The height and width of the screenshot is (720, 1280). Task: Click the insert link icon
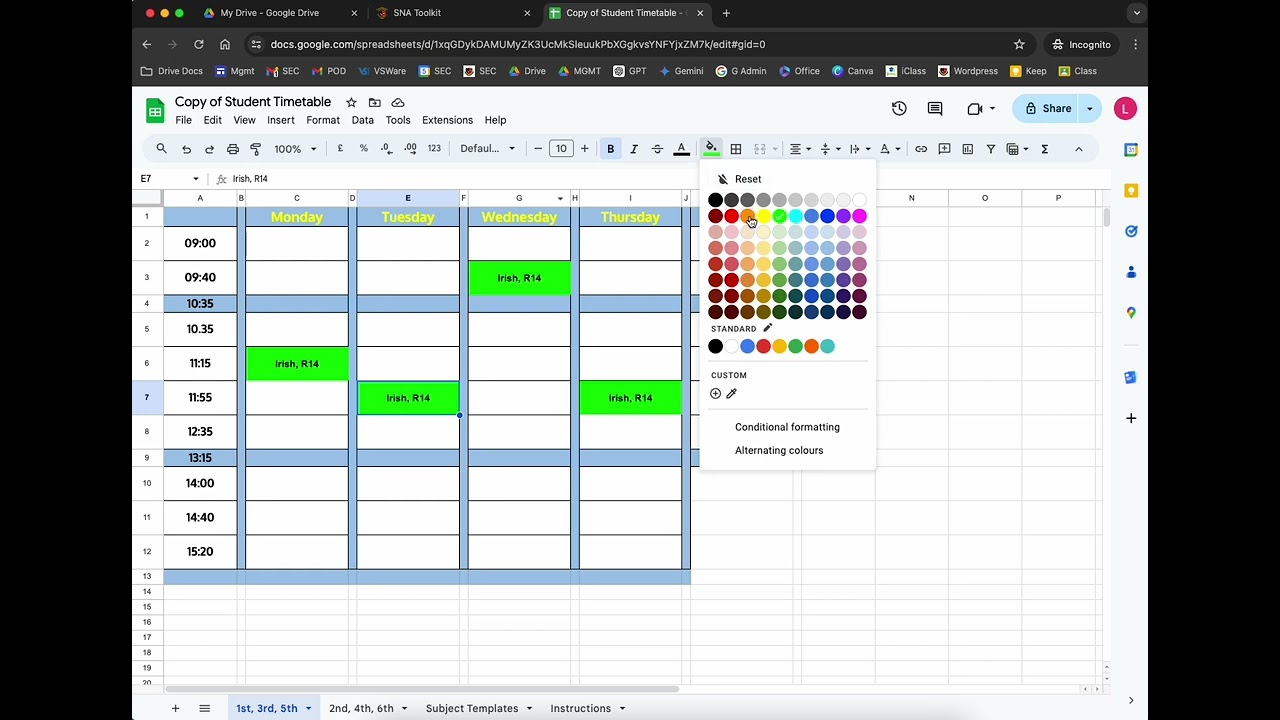click(921, 149)
